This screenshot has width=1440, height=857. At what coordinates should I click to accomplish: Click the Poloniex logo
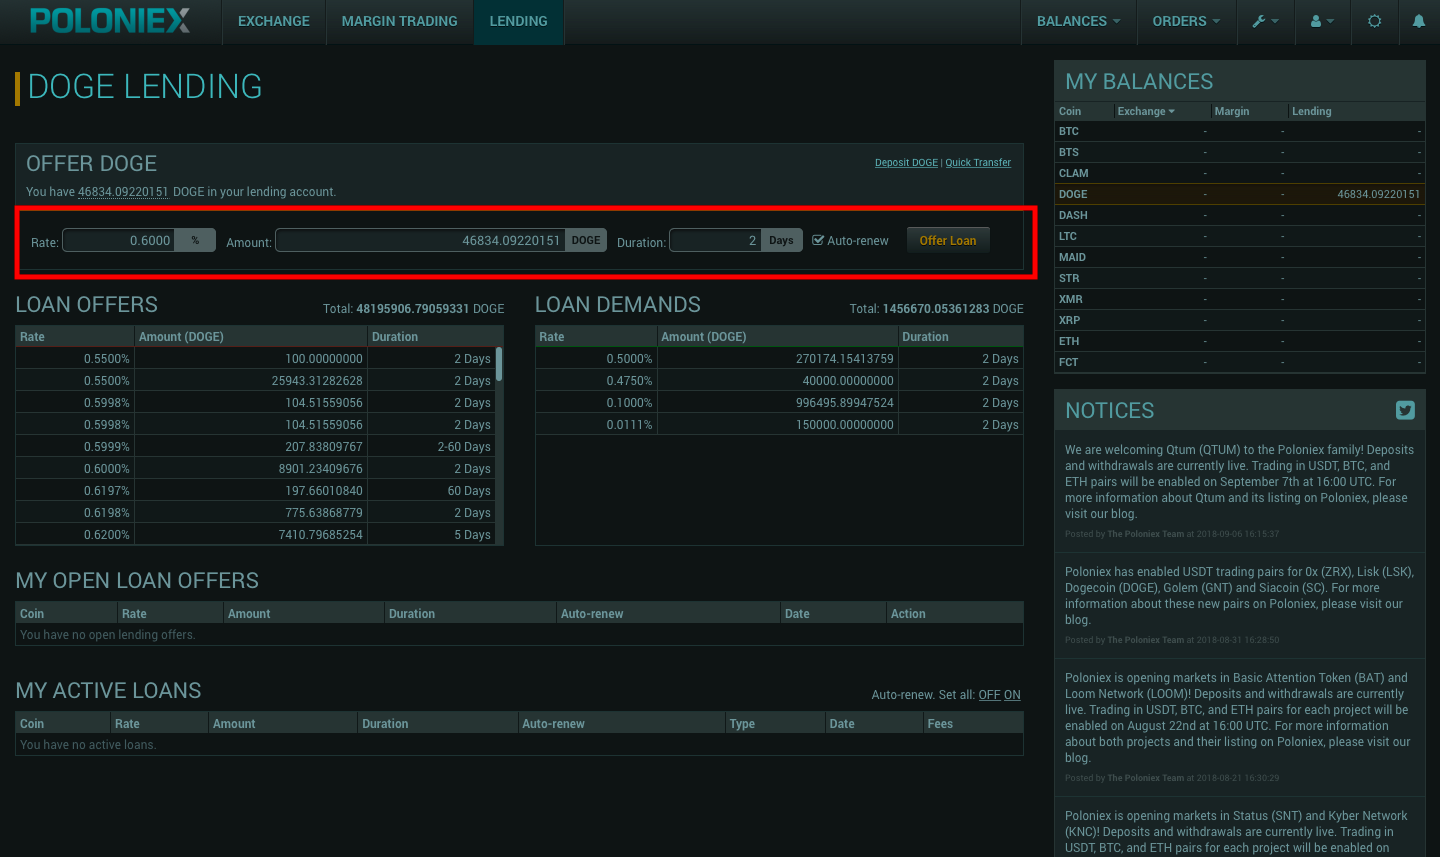110,21
